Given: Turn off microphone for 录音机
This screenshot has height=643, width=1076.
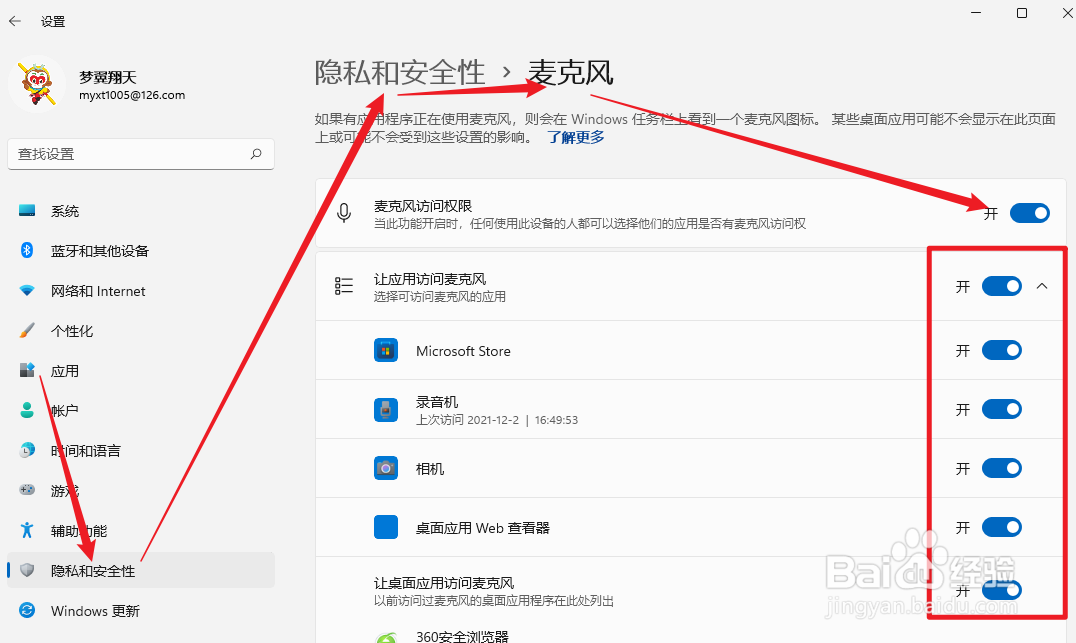Looking at the screenshot, I should tap(1001, 409).
